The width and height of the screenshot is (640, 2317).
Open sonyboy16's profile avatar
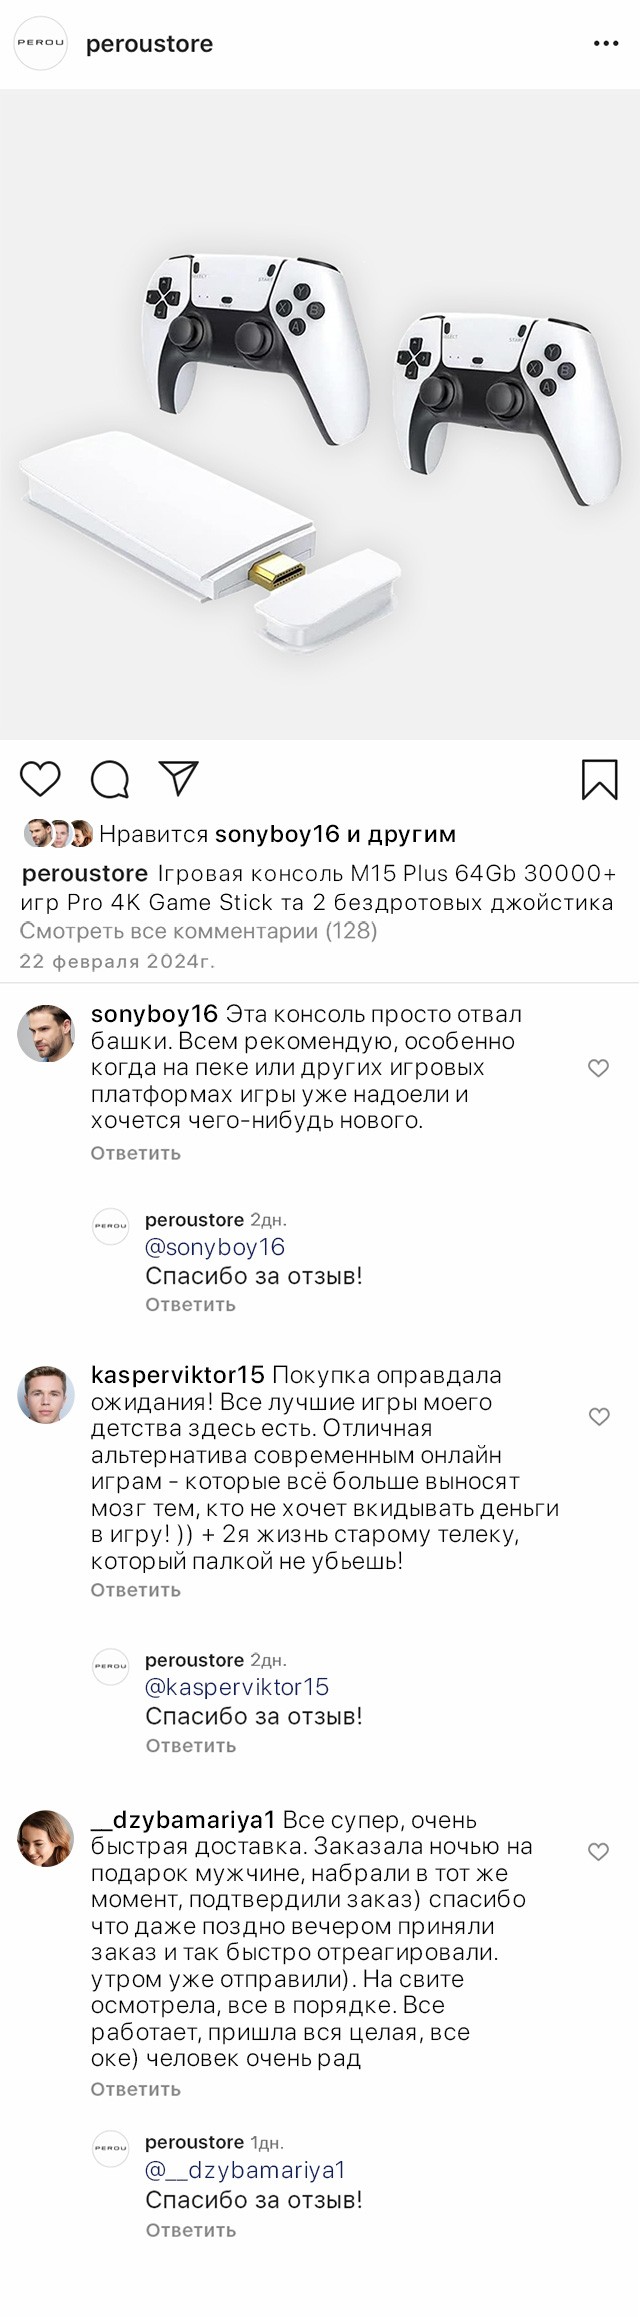pos(46,1033)
